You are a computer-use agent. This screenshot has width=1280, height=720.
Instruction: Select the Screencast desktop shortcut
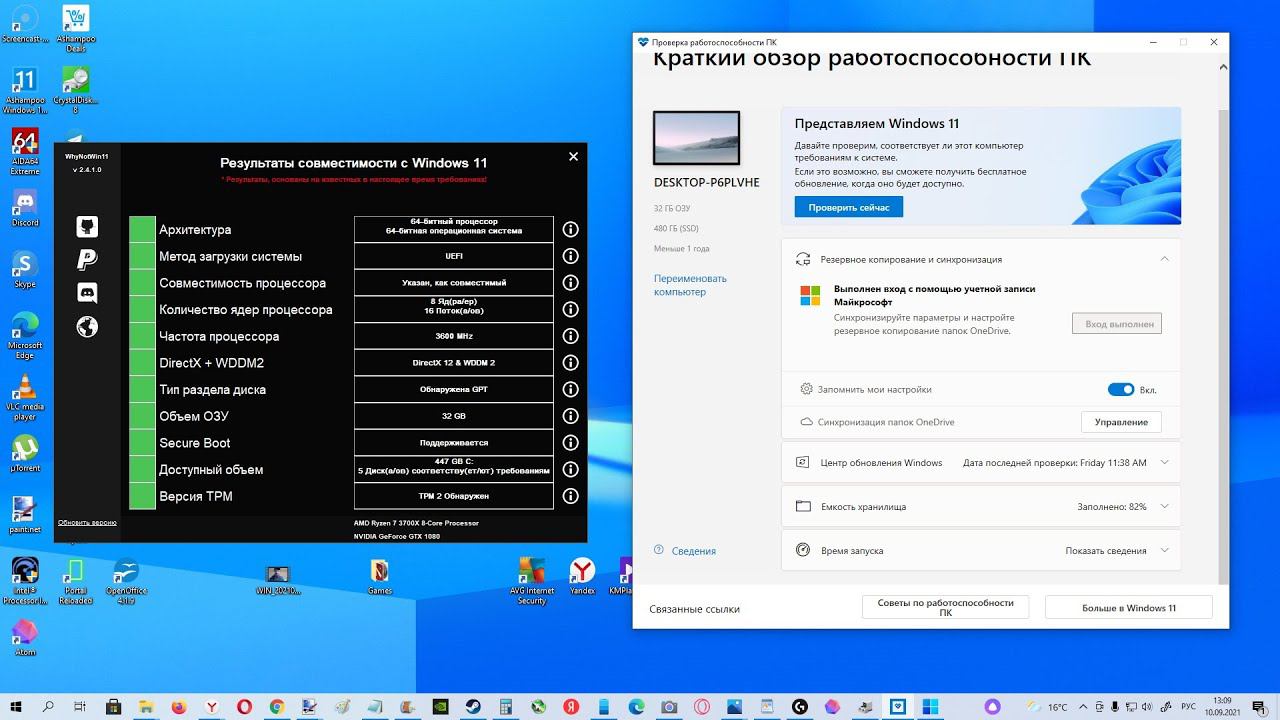24,26
